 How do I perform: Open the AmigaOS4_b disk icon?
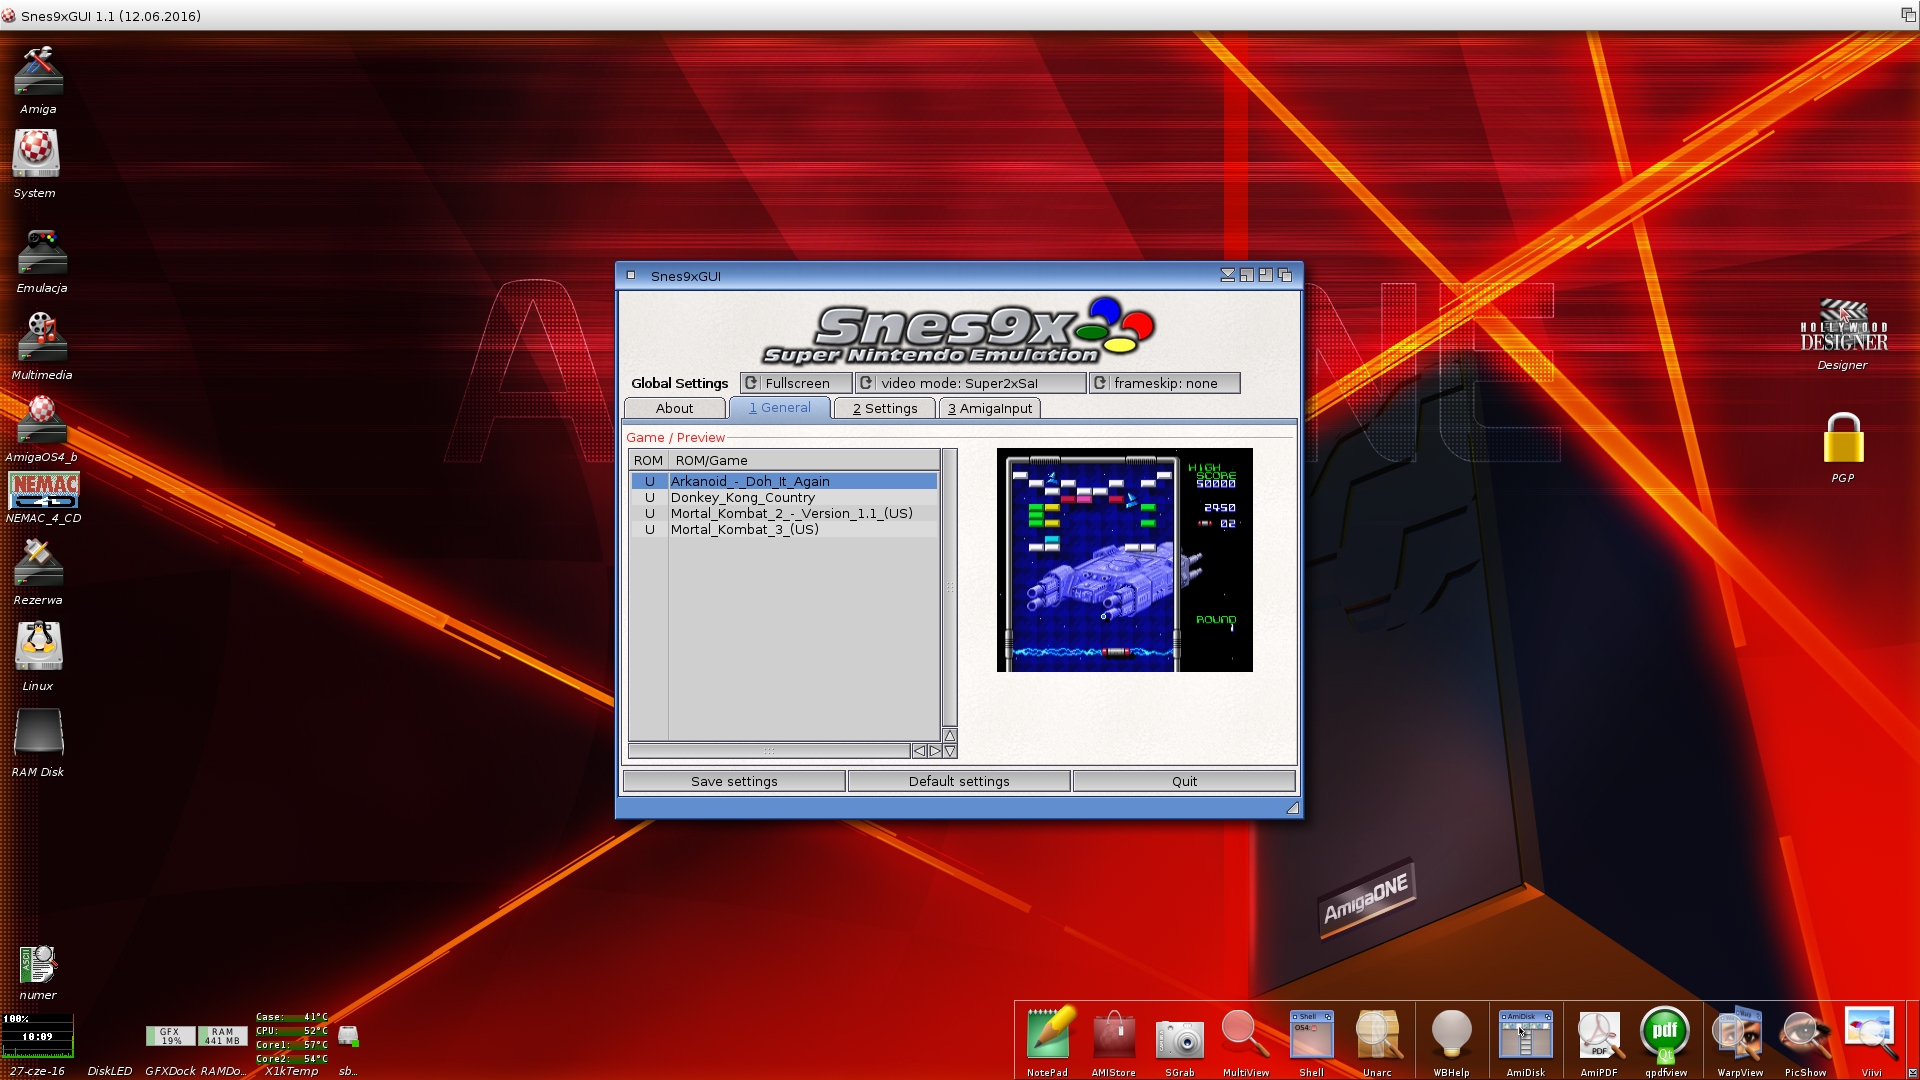[41, 419]
